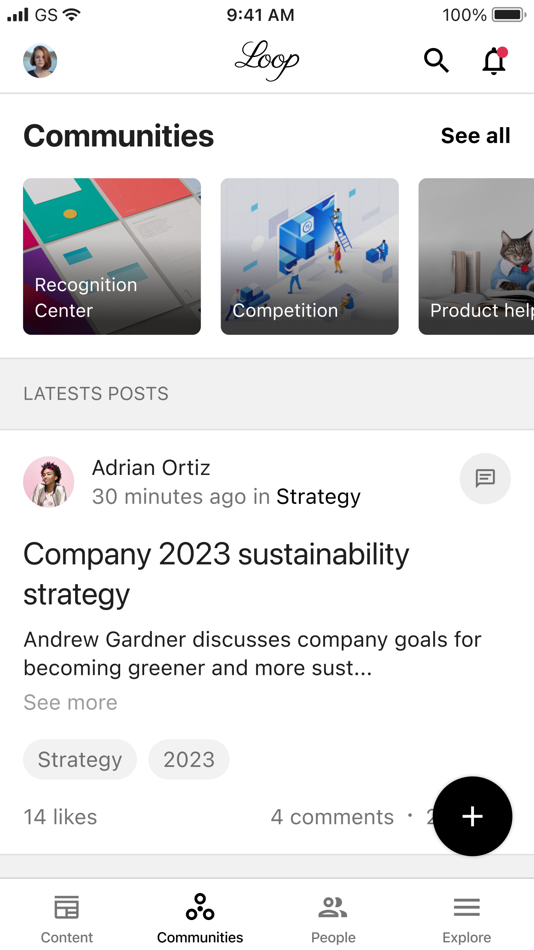View the 4 comments link

(332, 817)
